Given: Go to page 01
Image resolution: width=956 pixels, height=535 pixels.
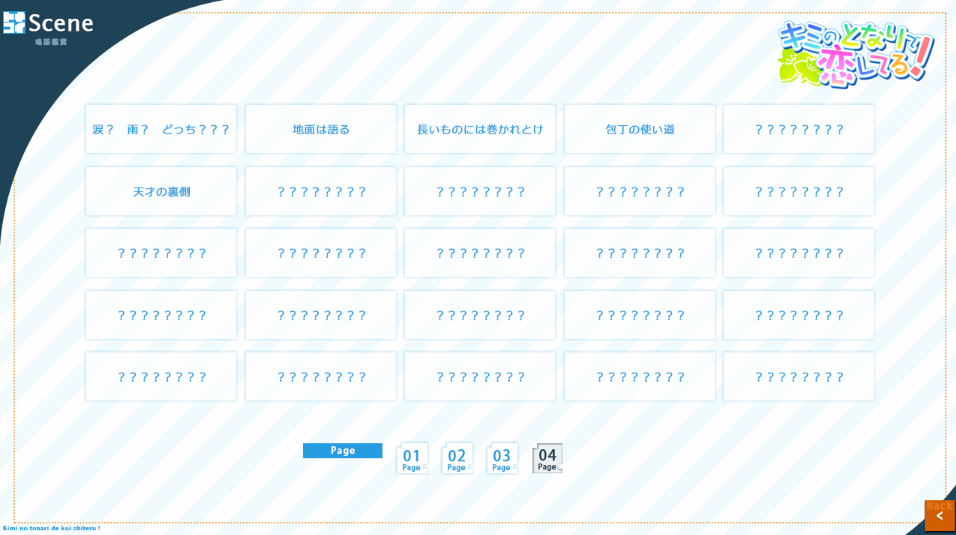Looking at the screenshot, I should coord(412,459).
